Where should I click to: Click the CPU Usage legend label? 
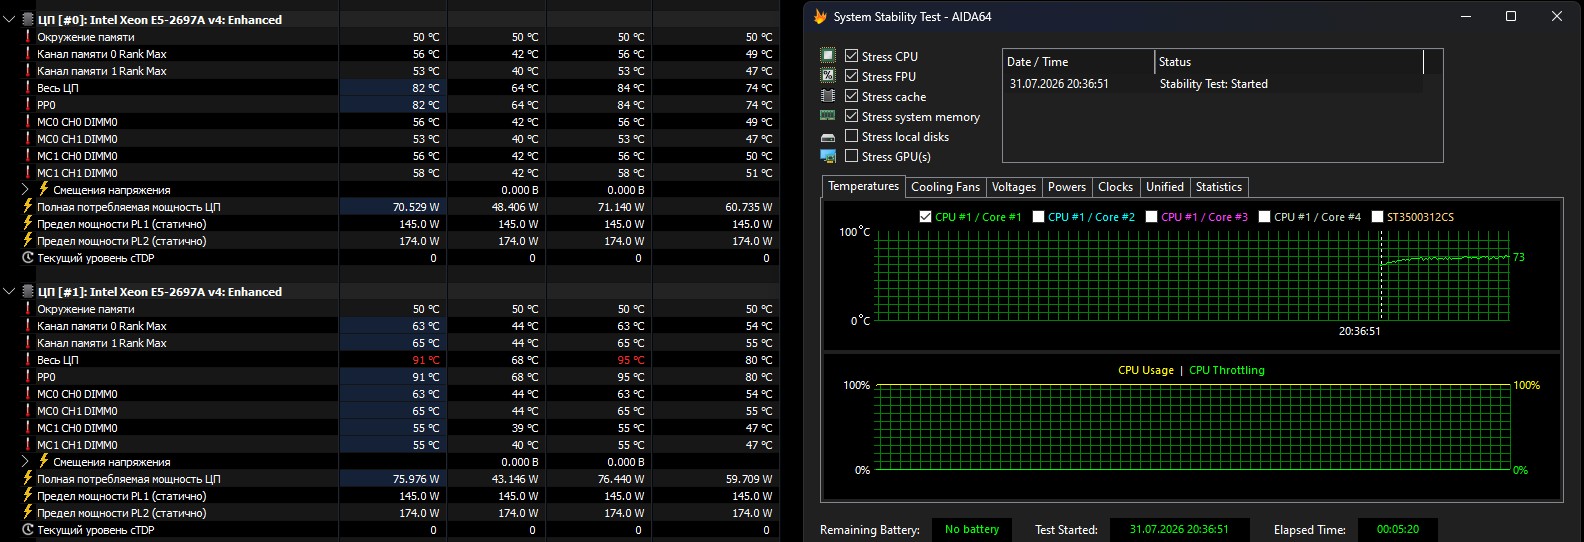coord(1145,370)
